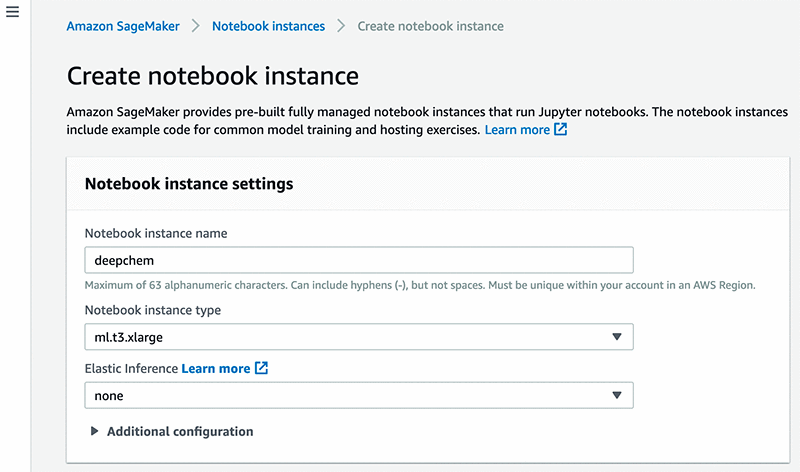The width and height of the screenshot is (800, 472).
Task: Expand Additional configuration disclosure triangle
Action: (x=95, y=432)
